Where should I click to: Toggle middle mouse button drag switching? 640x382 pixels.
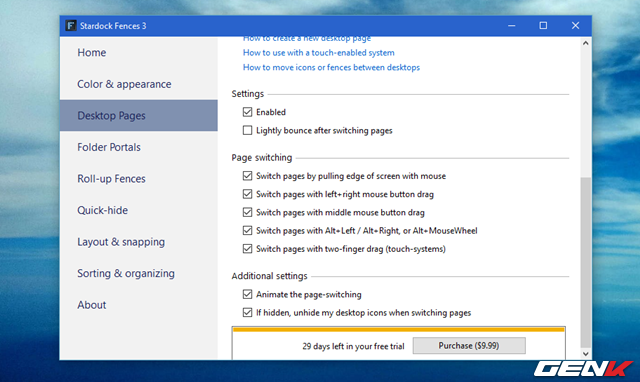click(247, 212)
